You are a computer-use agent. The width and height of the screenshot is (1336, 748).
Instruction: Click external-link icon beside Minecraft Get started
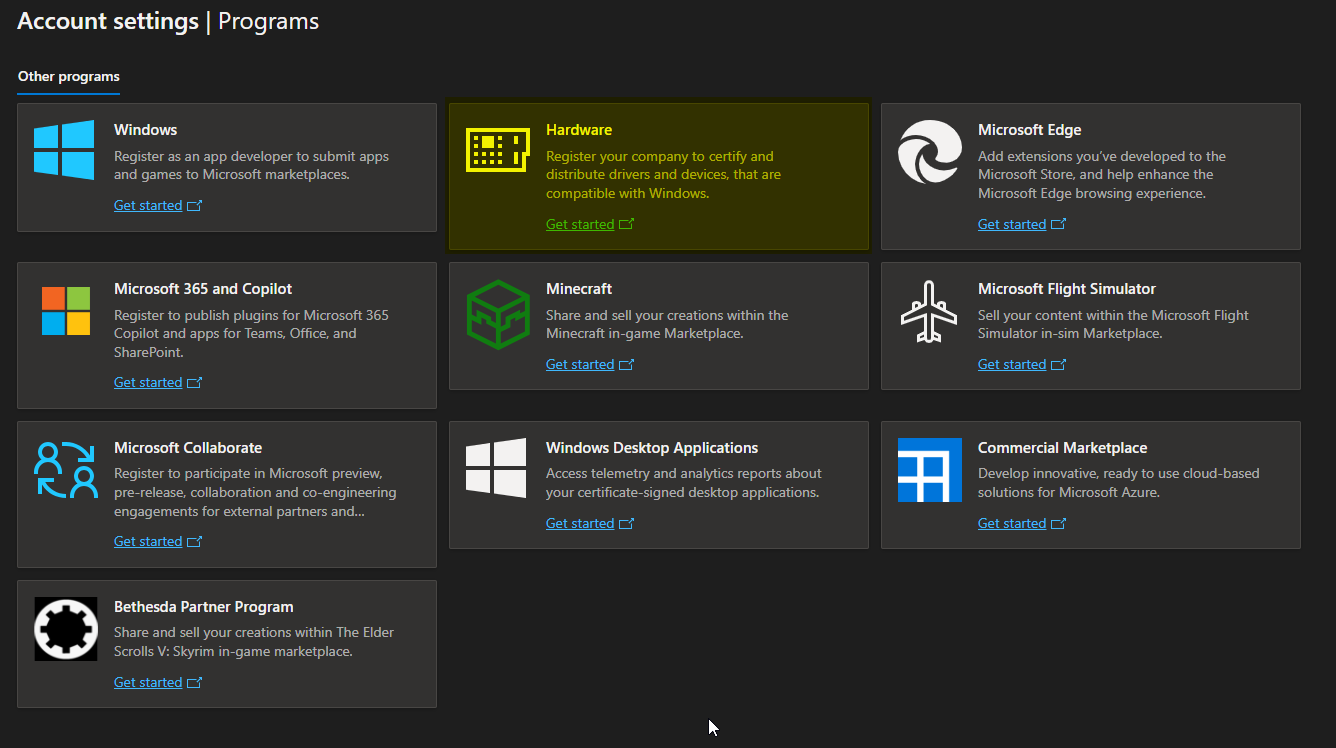627,365
